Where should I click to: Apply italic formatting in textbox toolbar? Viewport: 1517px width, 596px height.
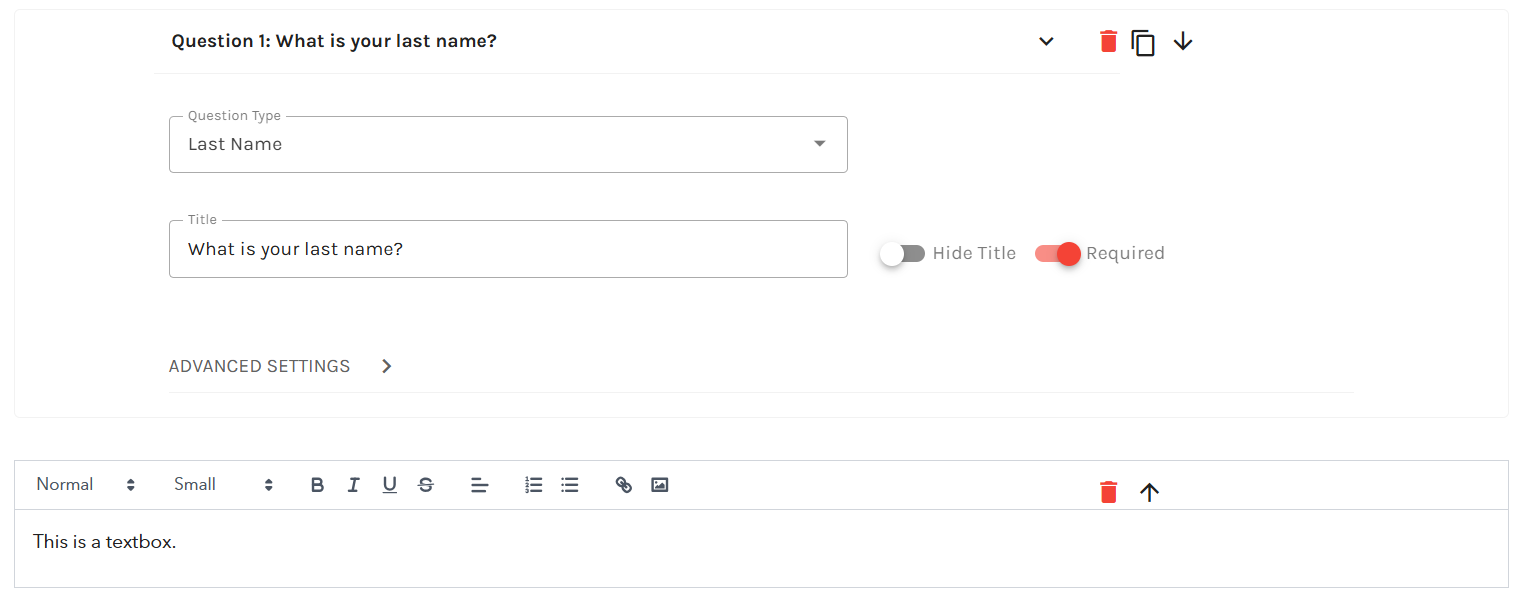coord(353,485)
